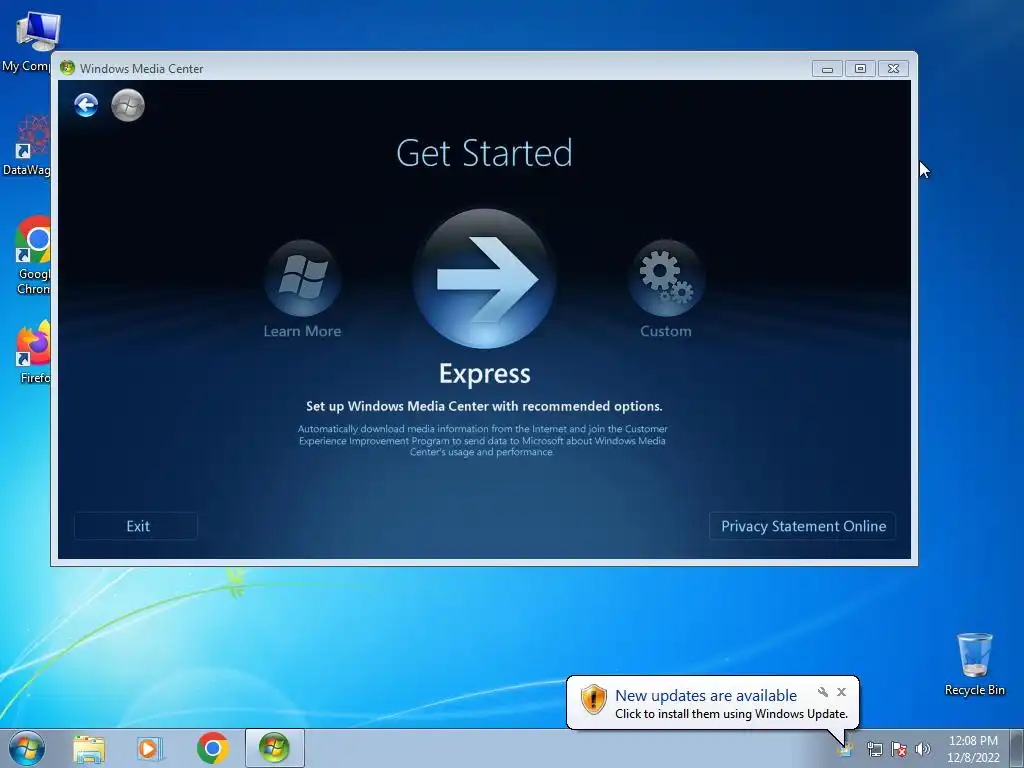Open update notification settings wrench icon

click(x=823, y=692)
